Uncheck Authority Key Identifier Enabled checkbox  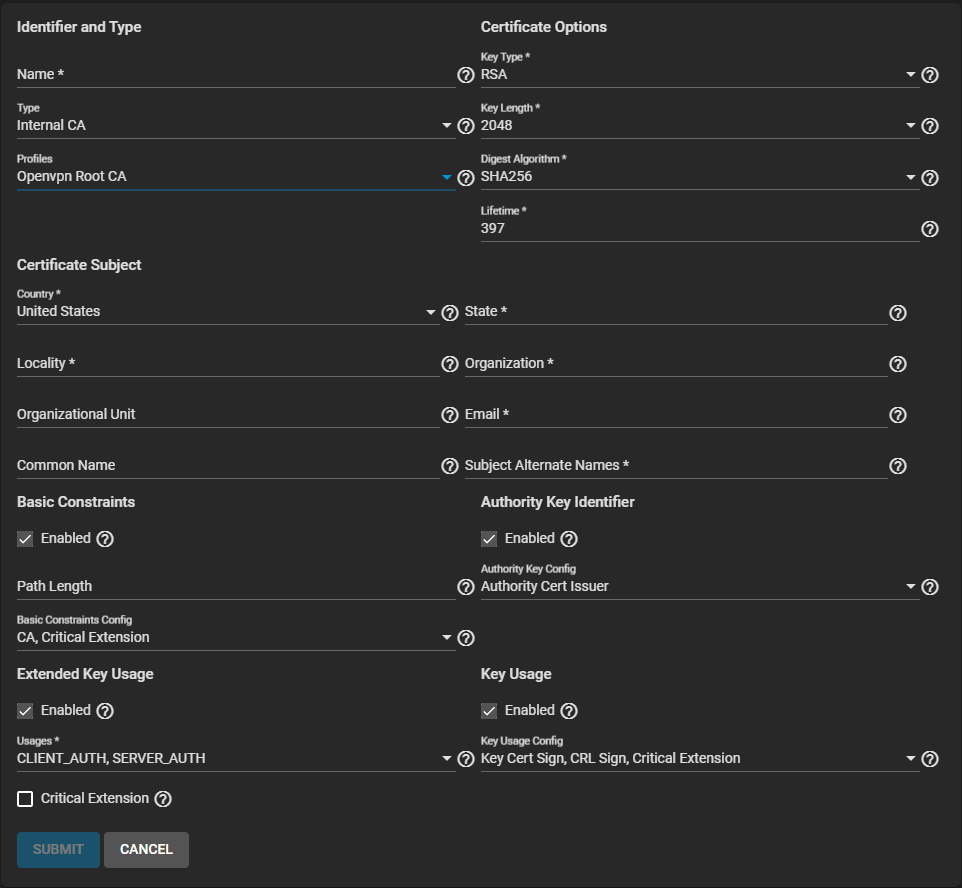[489, 539]
